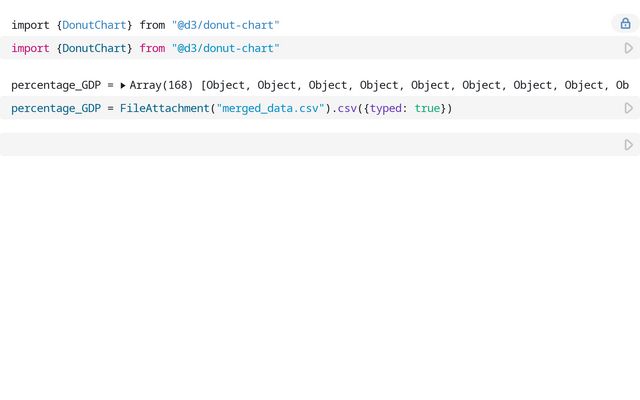Place cursor on the pink import keyword
The width and height of the screenshot is (640, 400).
[x=31, y=48]
